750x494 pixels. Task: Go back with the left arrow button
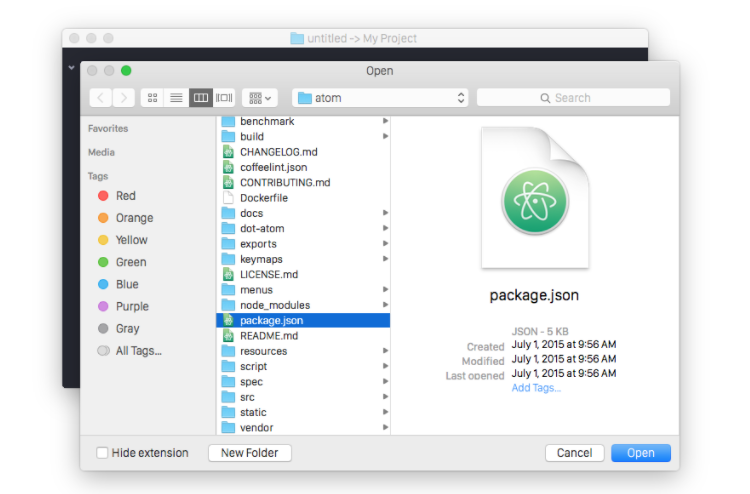coord(101,98)
